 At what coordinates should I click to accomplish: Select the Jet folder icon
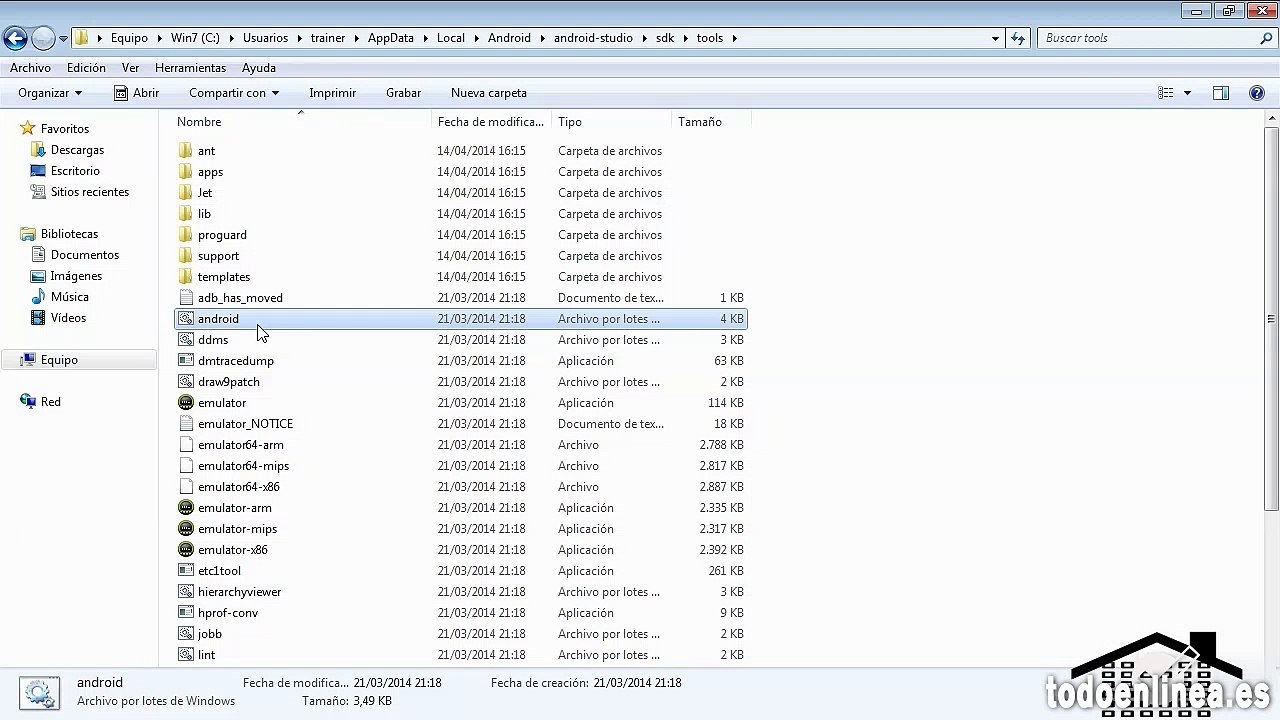(x=185, y=193)
